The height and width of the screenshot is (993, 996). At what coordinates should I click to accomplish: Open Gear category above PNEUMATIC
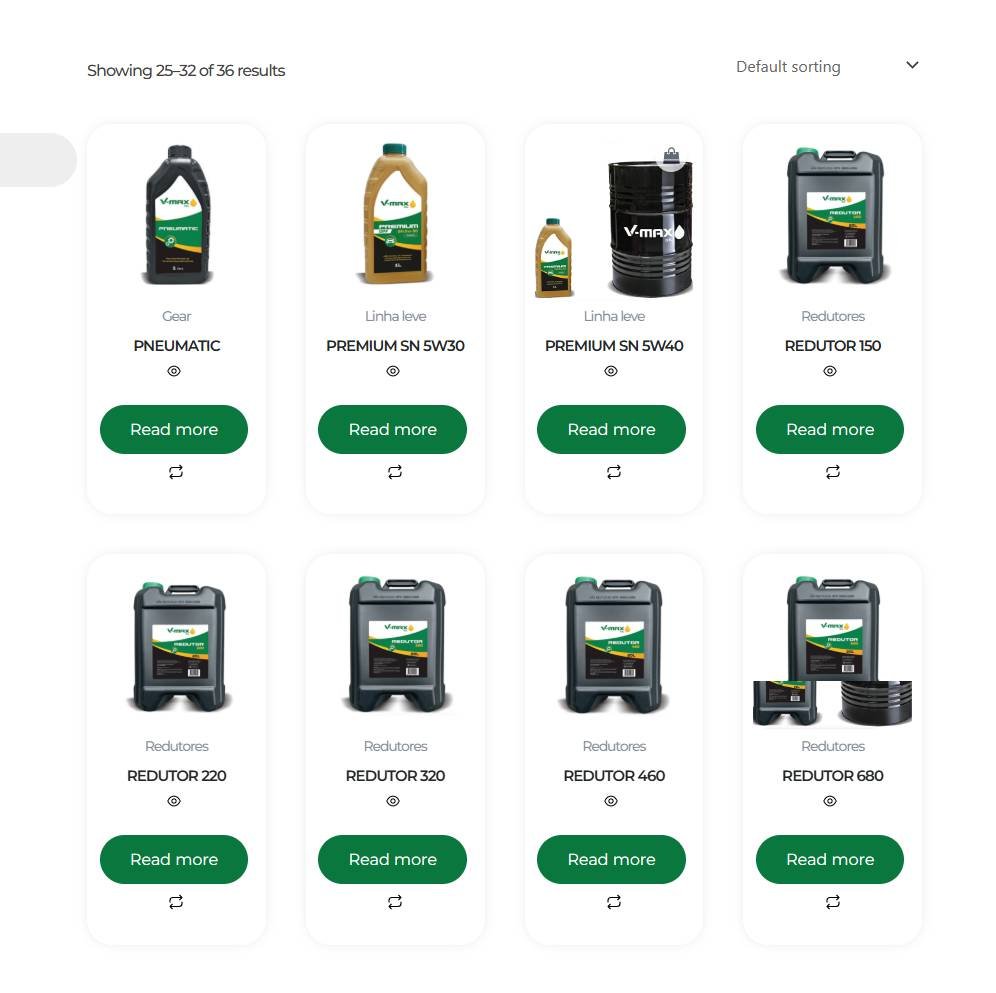(177, 316)
